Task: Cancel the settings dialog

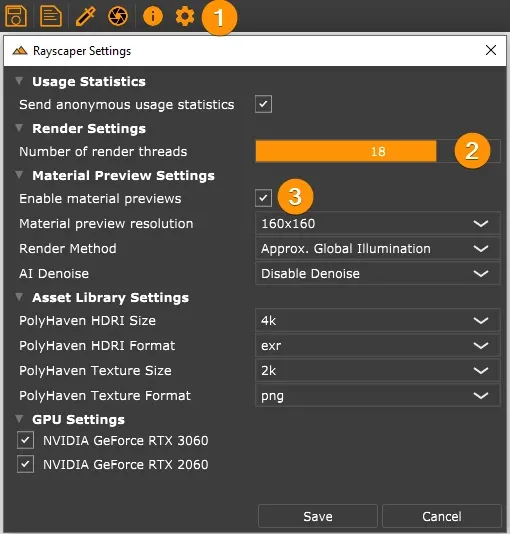Action: tap(442, 516)
